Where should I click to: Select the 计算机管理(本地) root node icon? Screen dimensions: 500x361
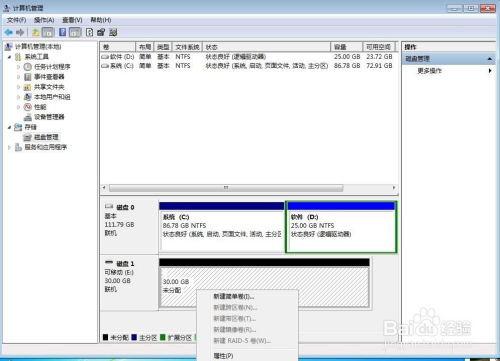pos(9,47)
